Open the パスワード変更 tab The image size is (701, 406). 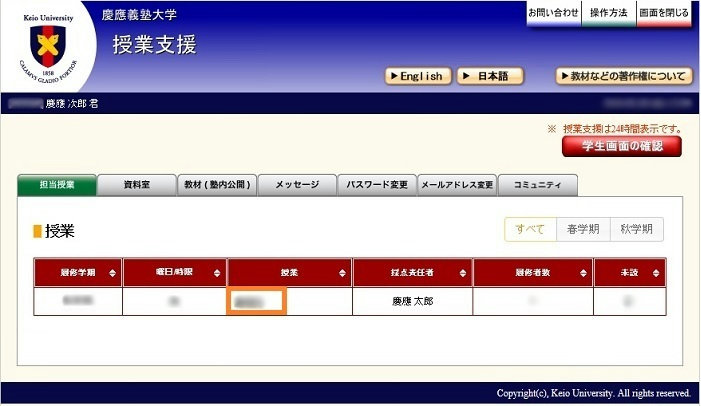(x=377, y=186)
